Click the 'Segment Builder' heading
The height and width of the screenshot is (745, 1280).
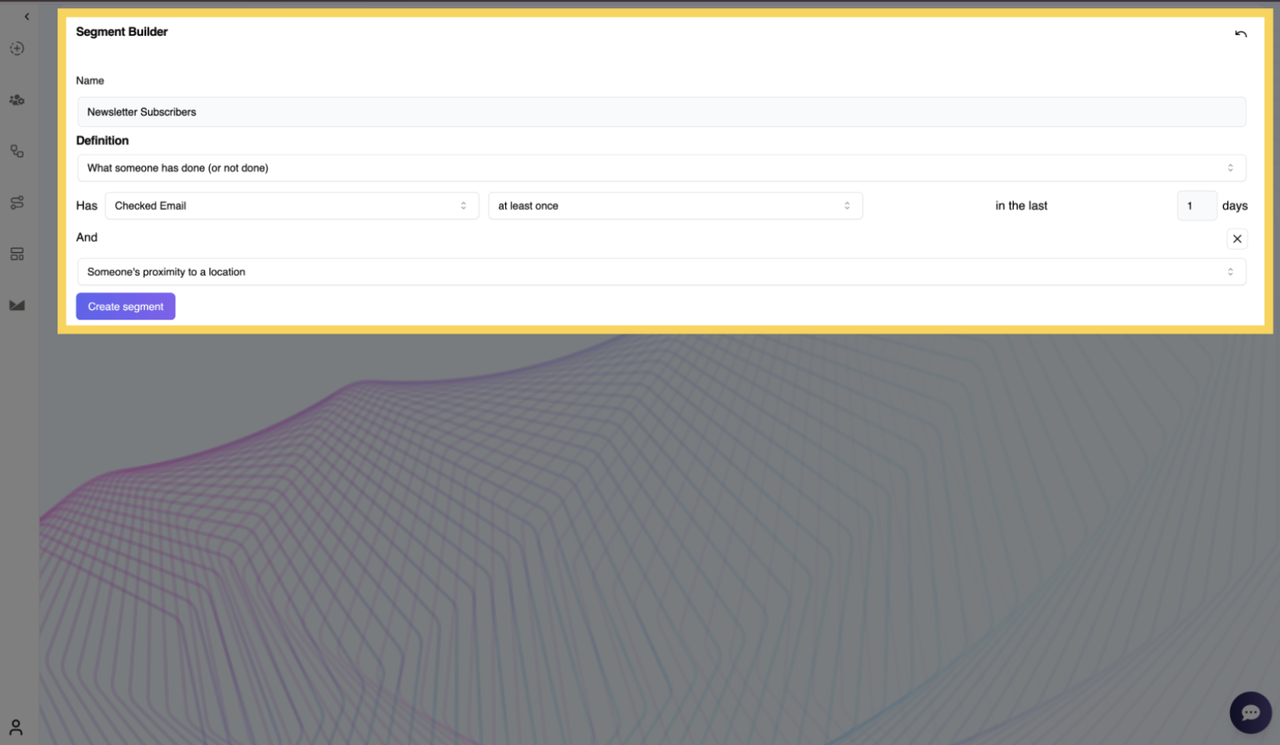[x=122, y=32]
